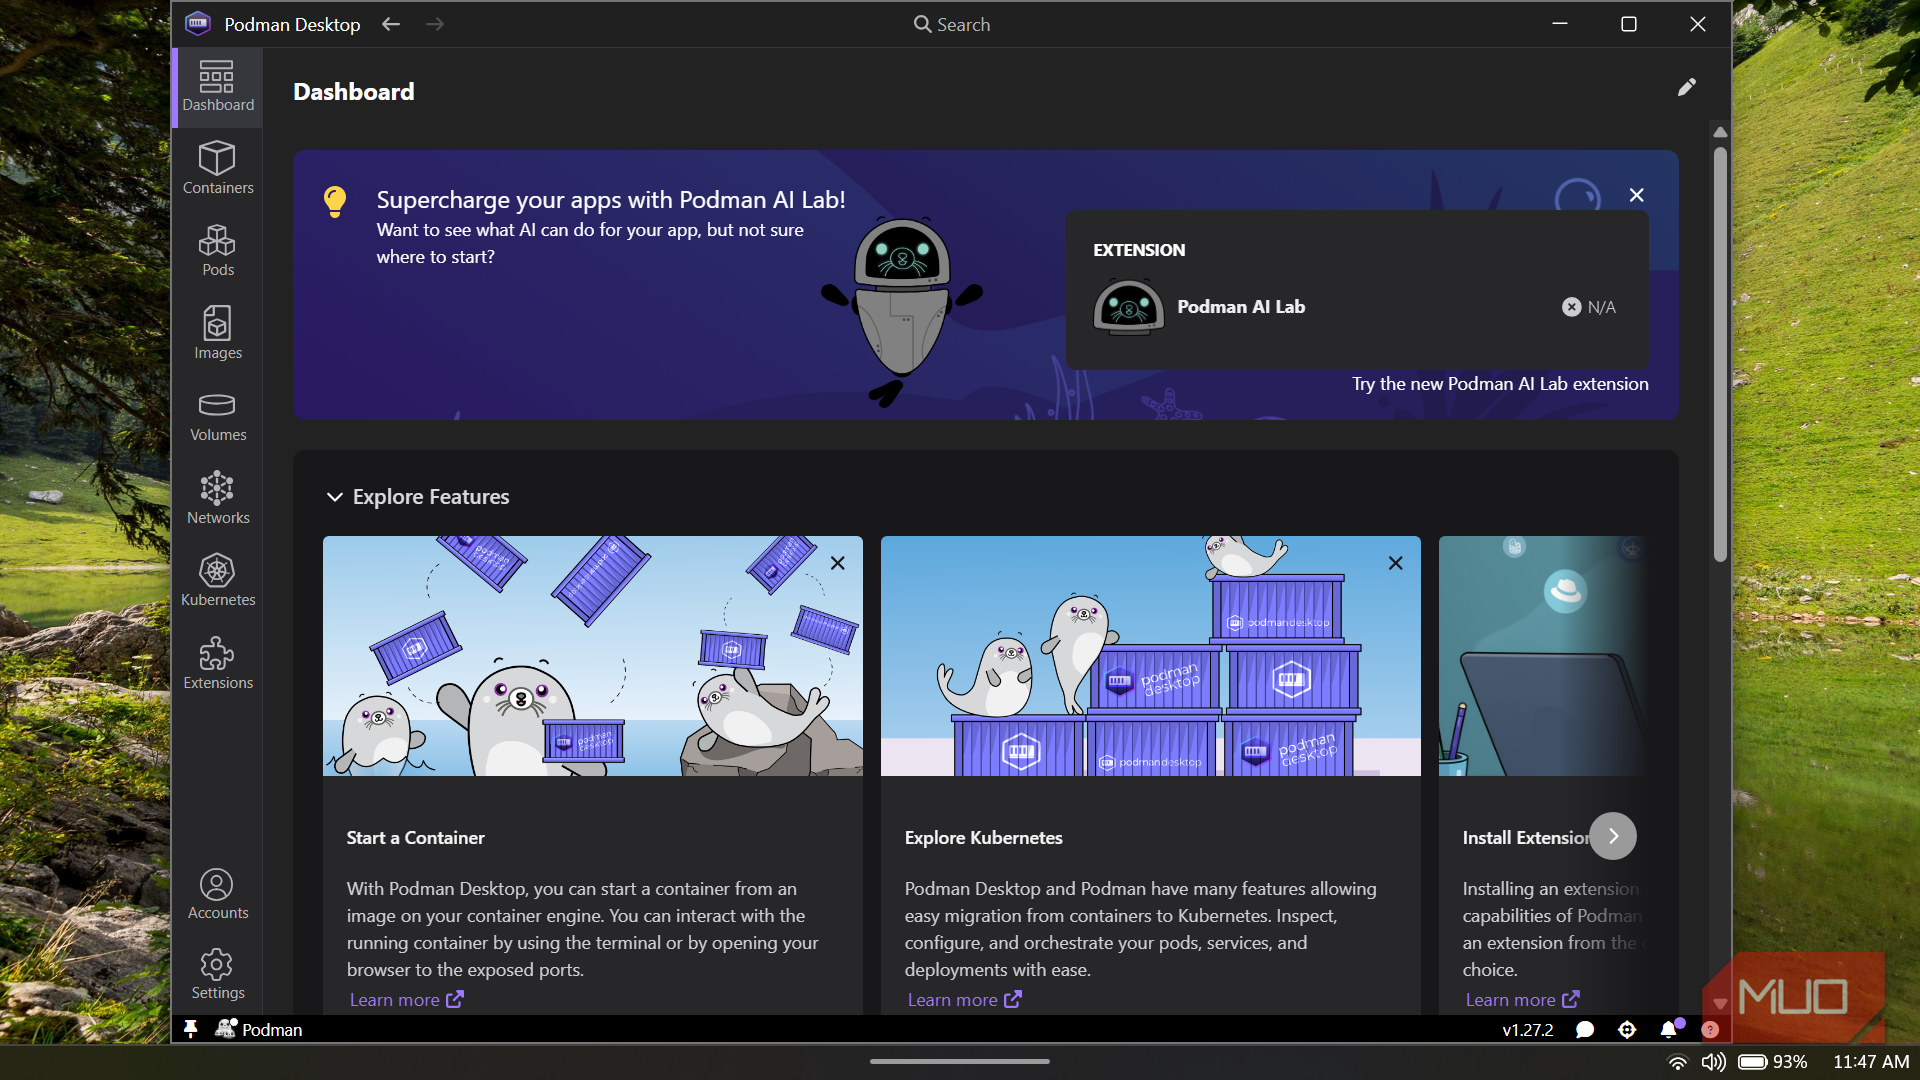Click the Podman status bar entry
This screenshot has width=1920, height=1080.
[259, 1029]
